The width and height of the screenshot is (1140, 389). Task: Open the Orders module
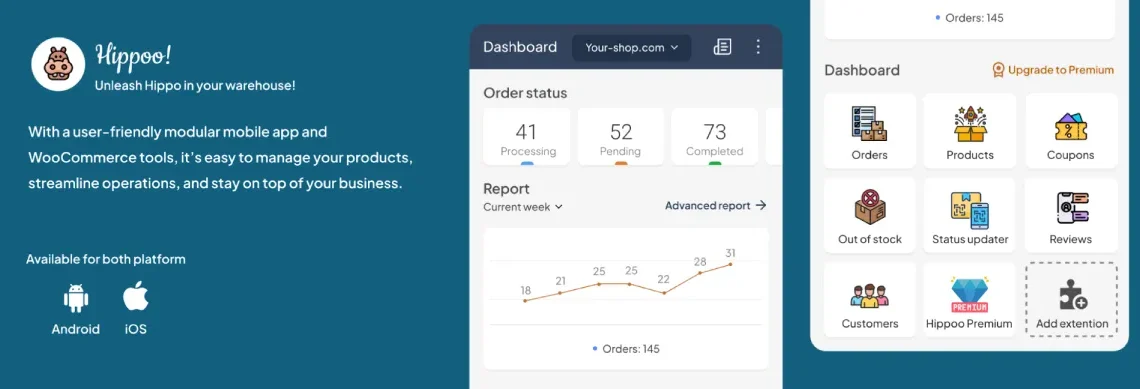coord(870,131)
